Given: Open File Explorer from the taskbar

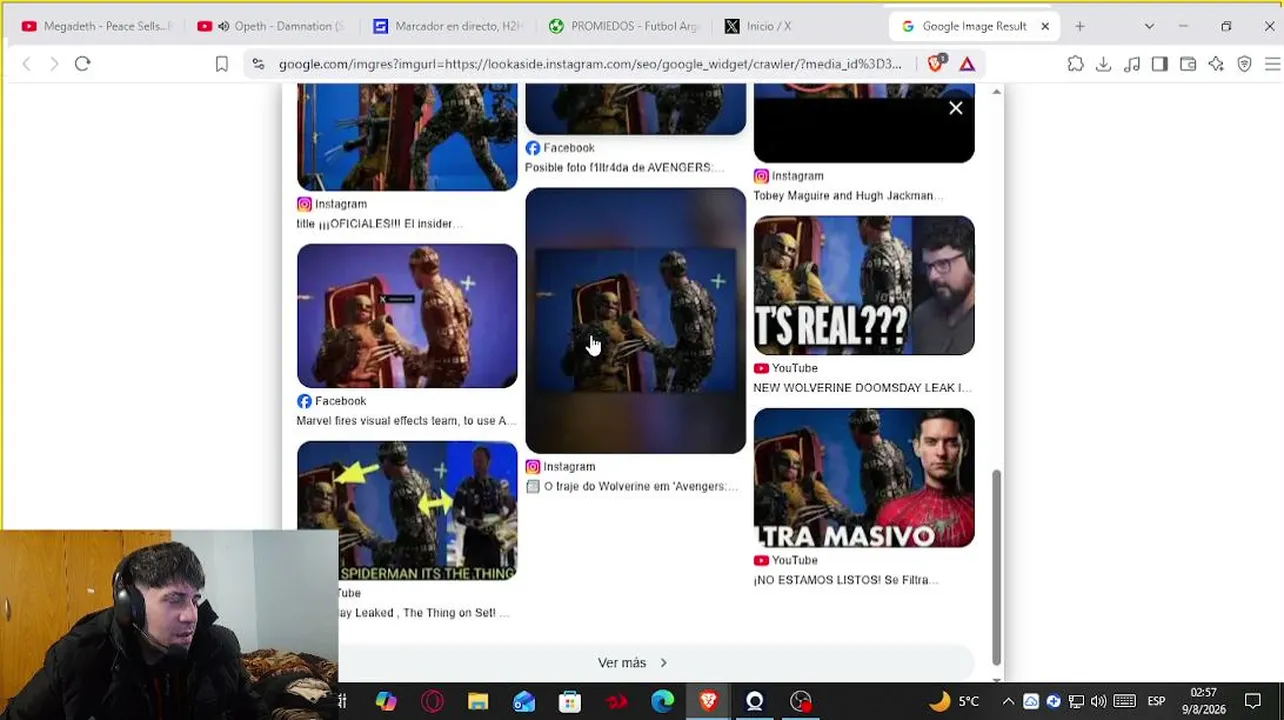Looking at the screenshot, I should [x=478, y=702].
